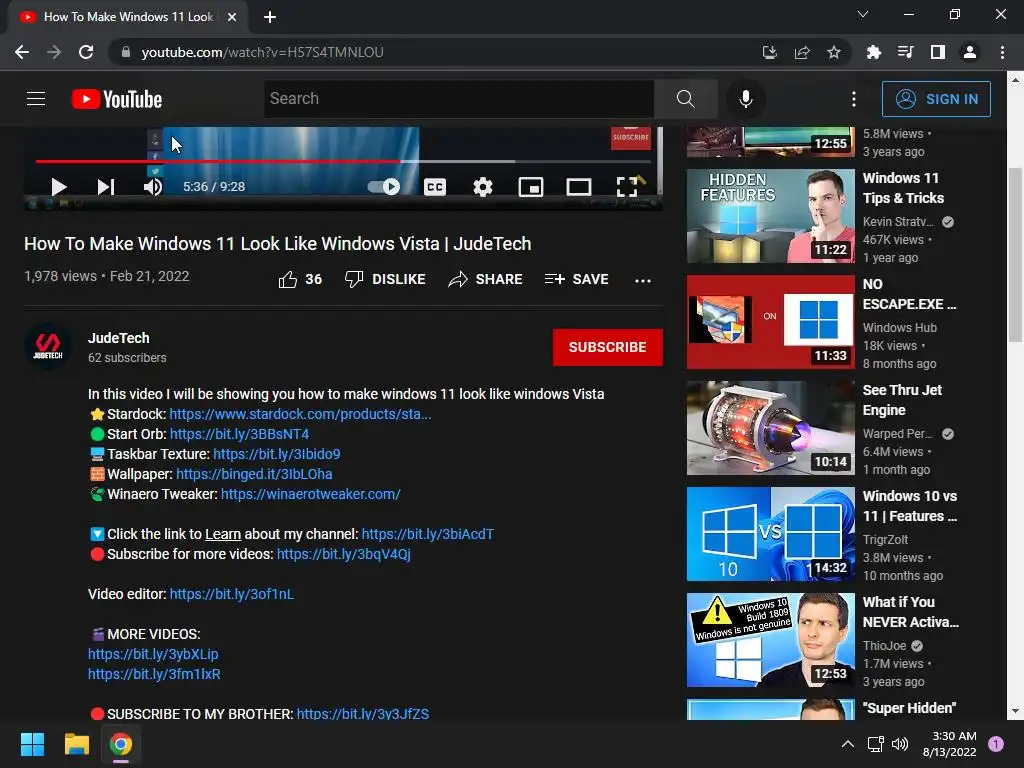The height and width of the screenshot is (768, 1024).
Task: Open Chrome profile icon
Action: pos(970,52)
